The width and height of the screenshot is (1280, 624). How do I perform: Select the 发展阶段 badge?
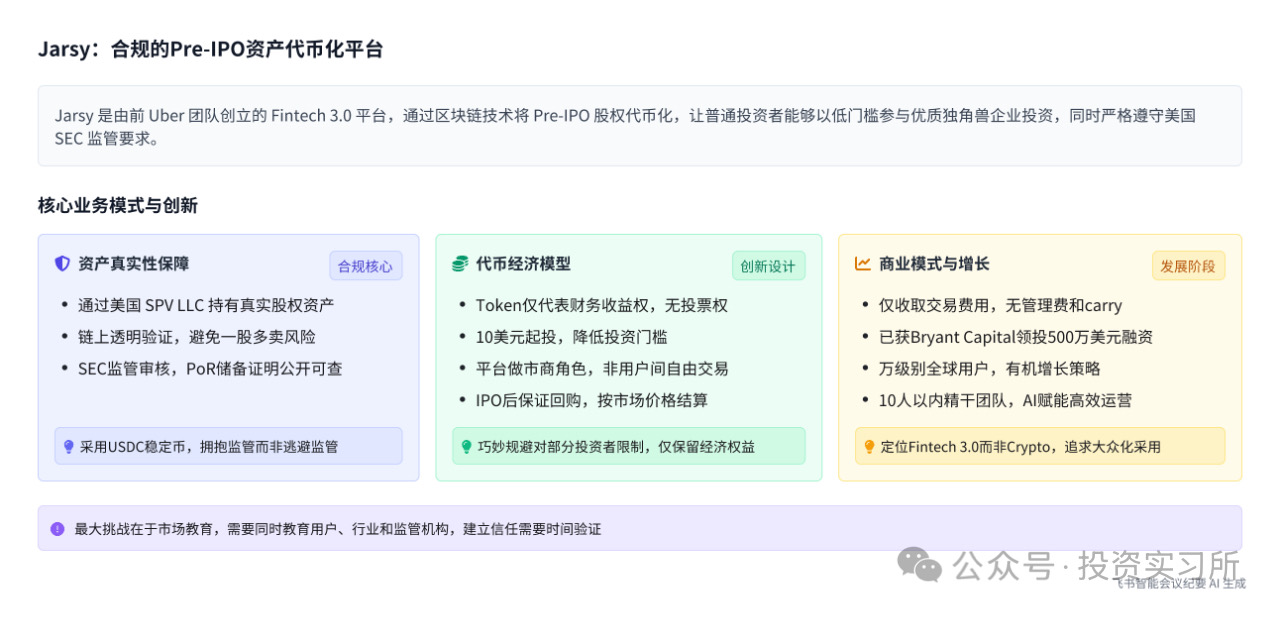coord(1188,266)
